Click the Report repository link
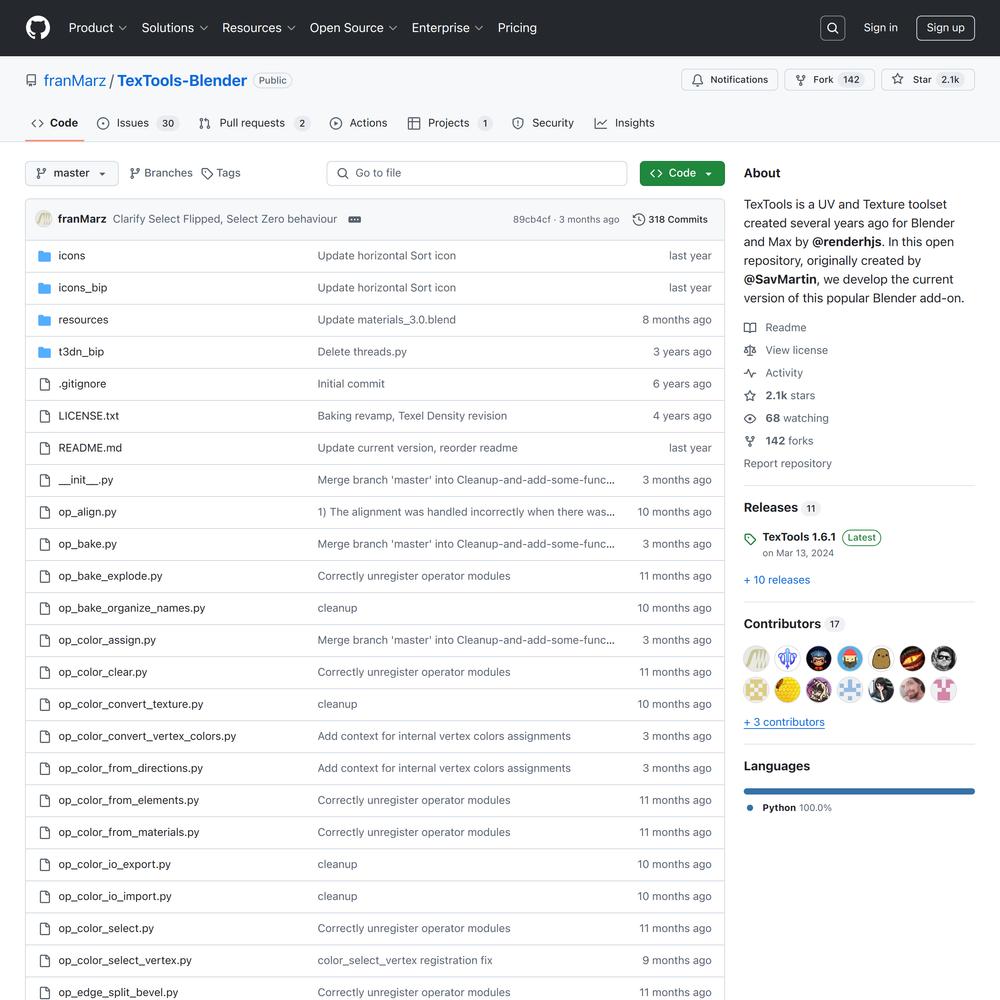 click(788, 464)
